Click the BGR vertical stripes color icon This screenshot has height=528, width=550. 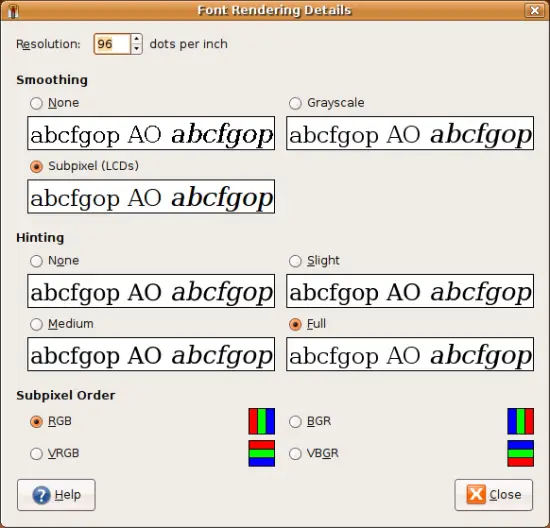pos(521,421)
